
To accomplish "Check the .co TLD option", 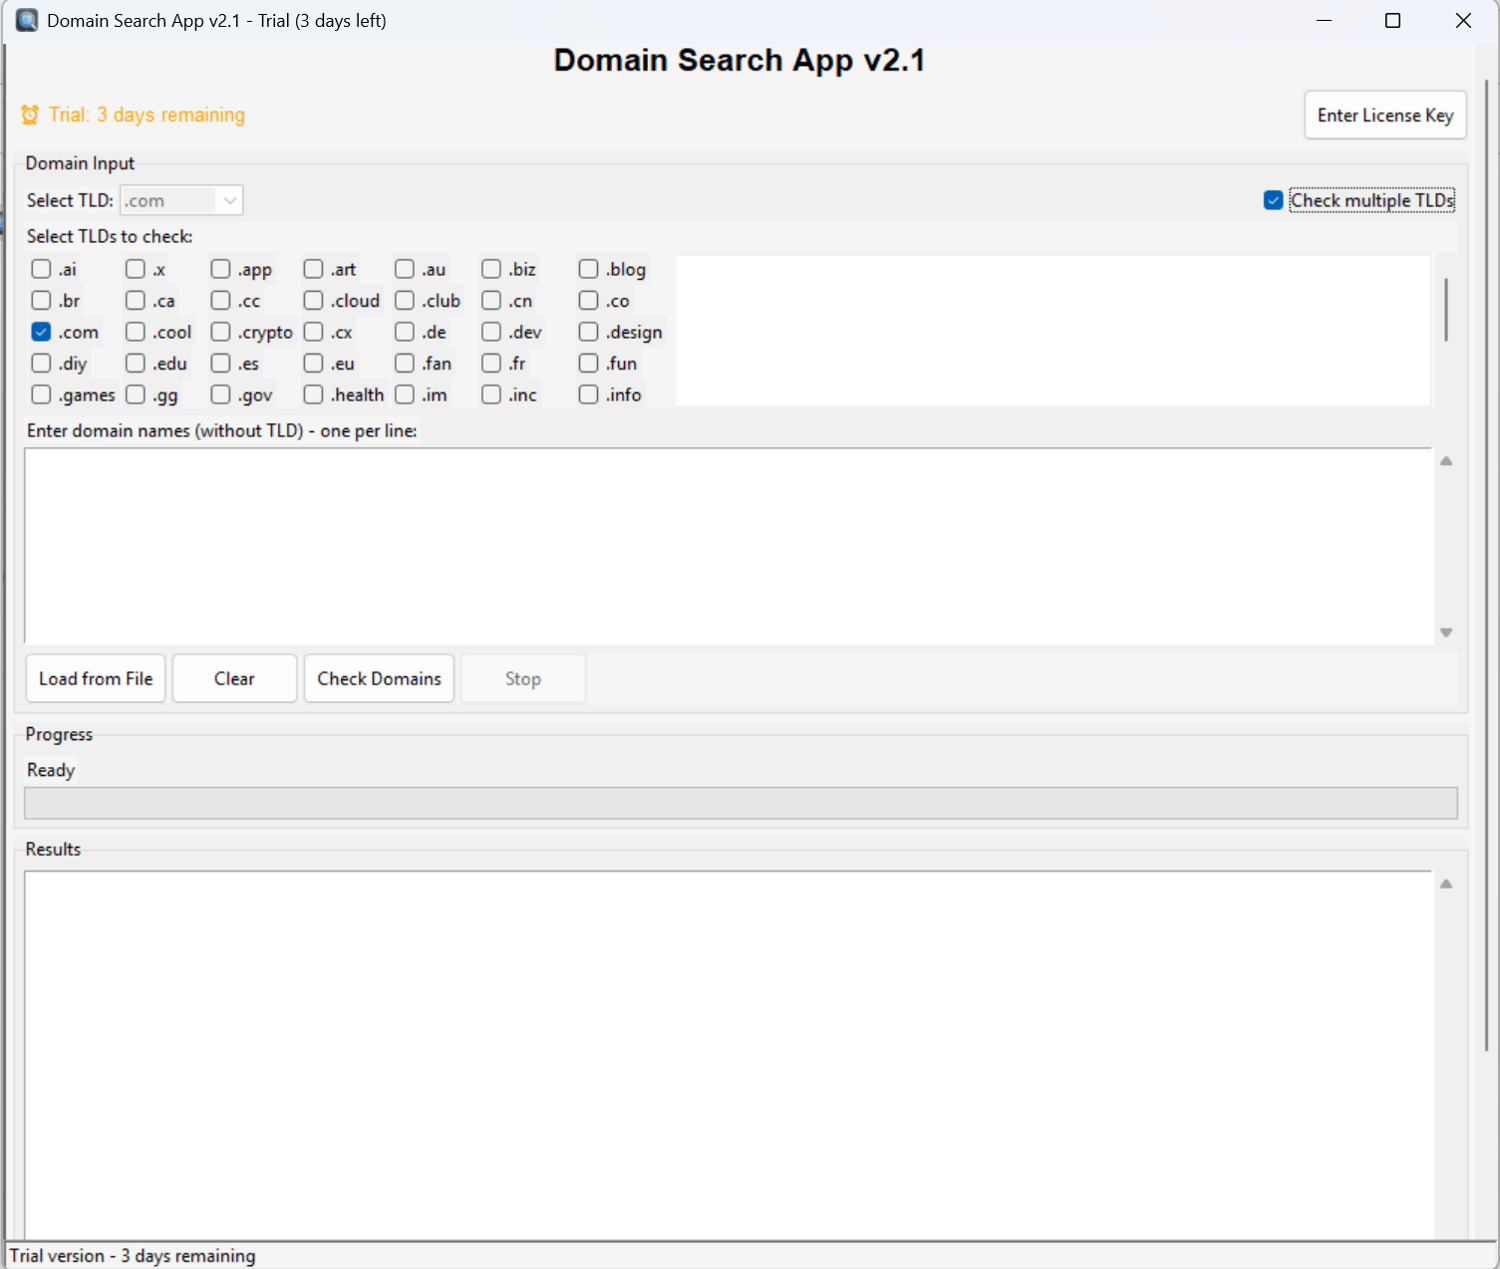I will coord(588,300).
